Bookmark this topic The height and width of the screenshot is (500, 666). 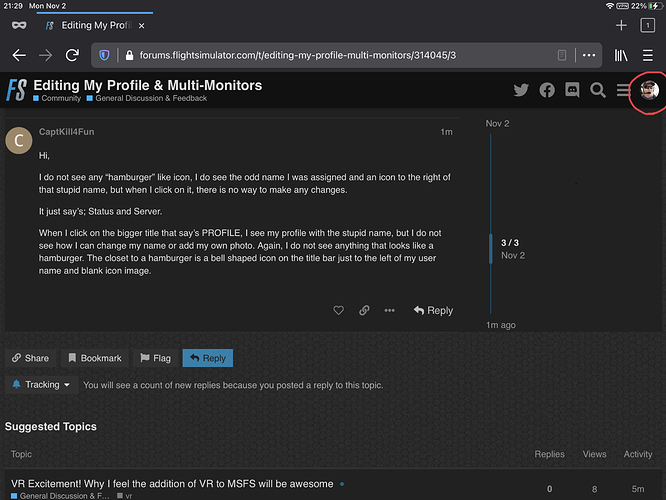95,358
